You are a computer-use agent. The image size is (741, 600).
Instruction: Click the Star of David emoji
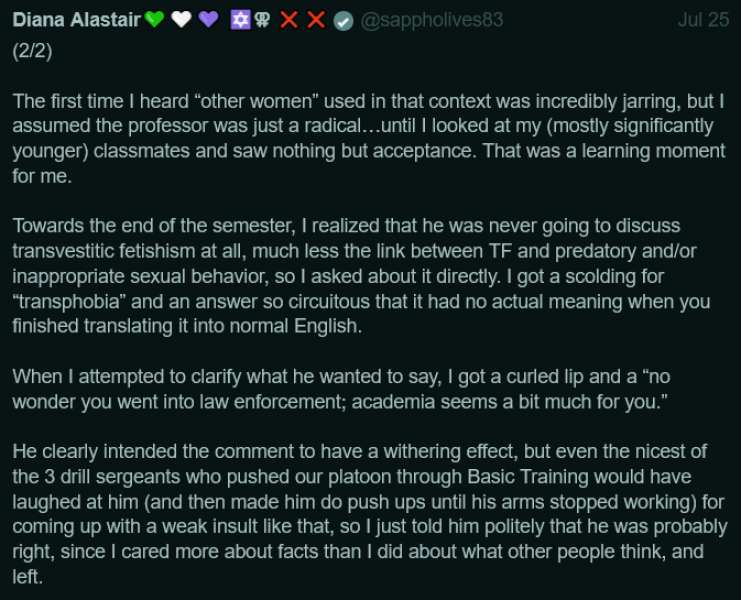click(x=239, y=19)
